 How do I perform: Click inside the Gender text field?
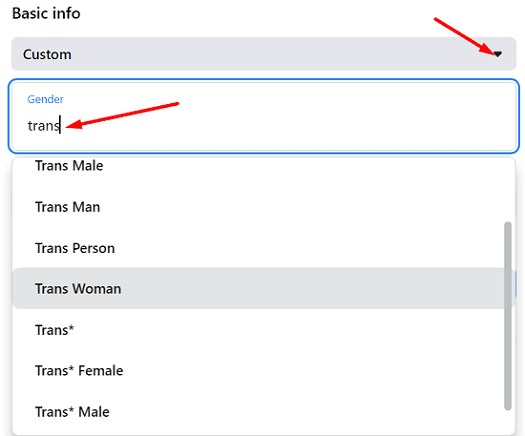pyautogui.click(x=264, y=116)
